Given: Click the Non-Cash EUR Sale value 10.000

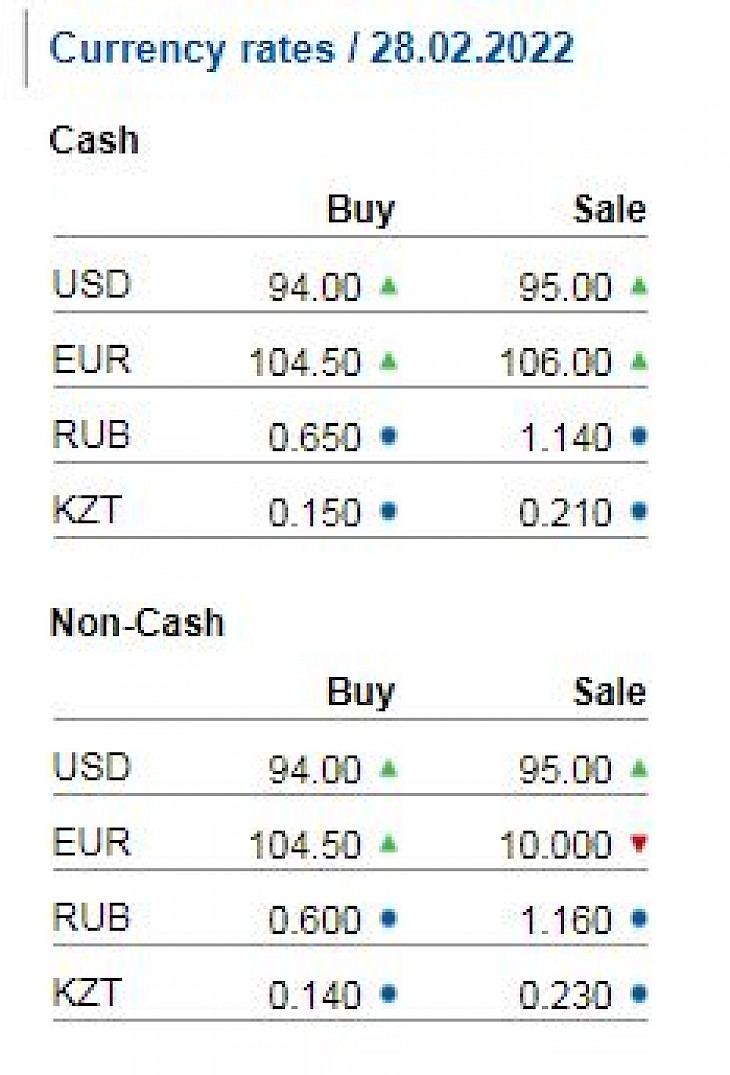Looking at the screenshot, I should (x=556, y=845).
